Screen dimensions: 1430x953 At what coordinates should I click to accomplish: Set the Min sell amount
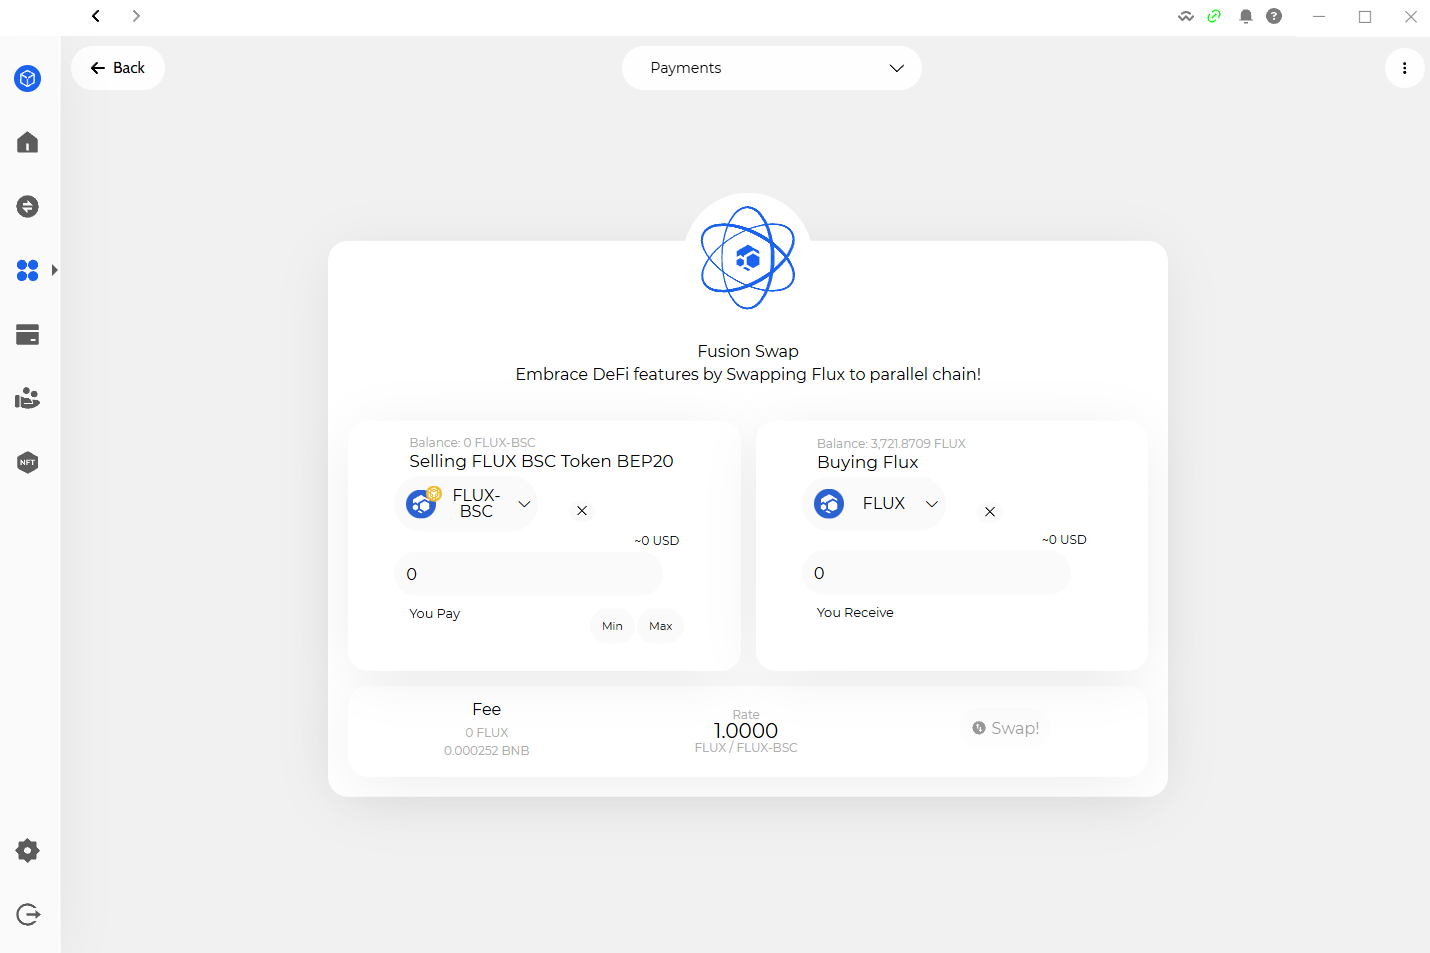pos(612,626)
